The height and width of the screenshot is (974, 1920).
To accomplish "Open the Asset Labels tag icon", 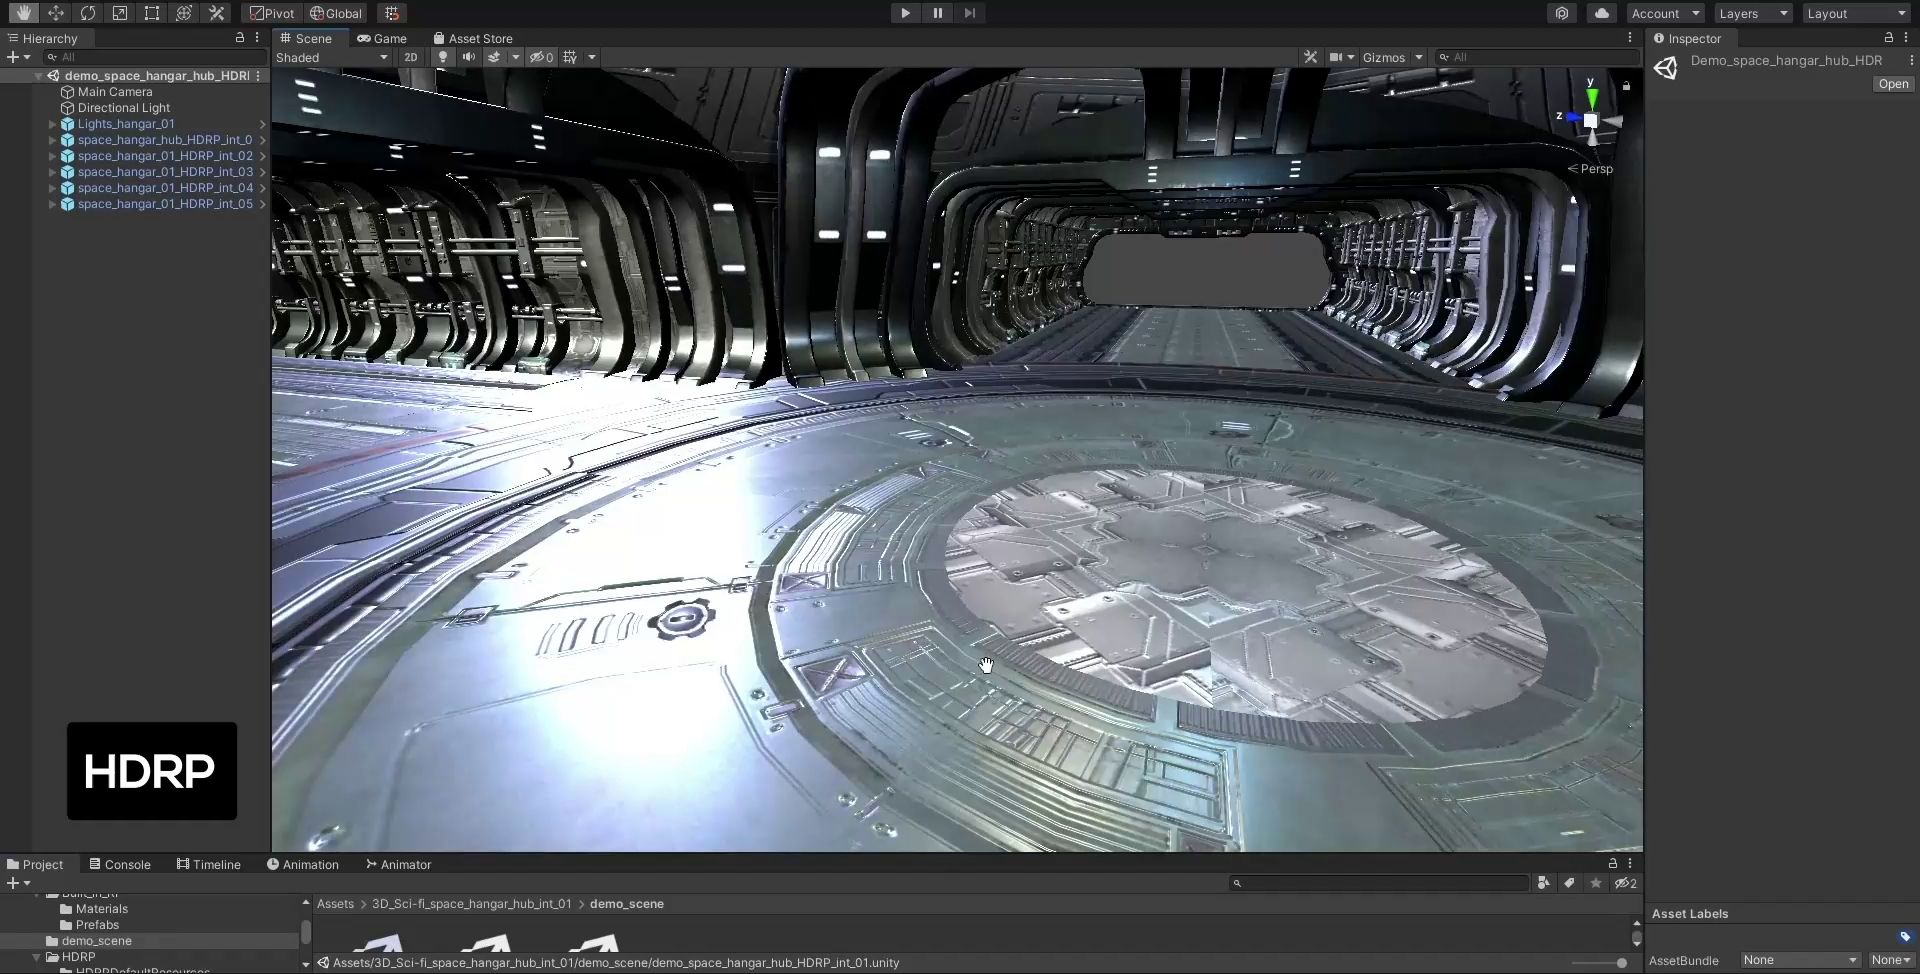I will pos(1905,937).
